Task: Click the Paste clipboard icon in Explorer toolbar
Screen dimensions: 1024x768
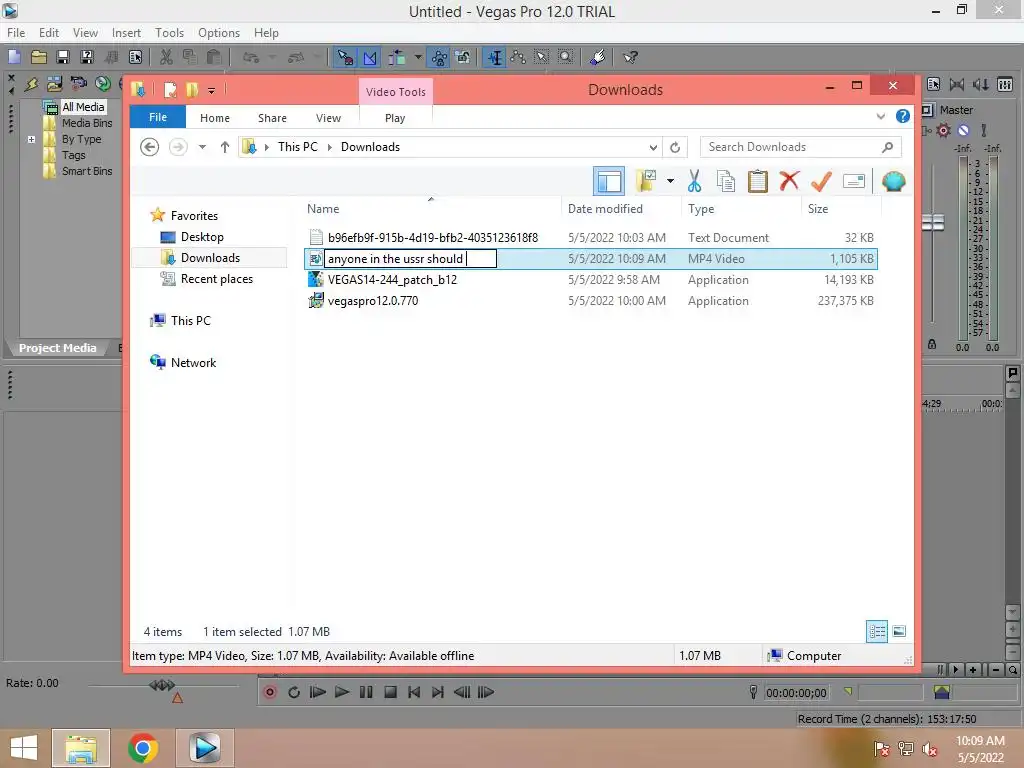Action: (758, 181)
